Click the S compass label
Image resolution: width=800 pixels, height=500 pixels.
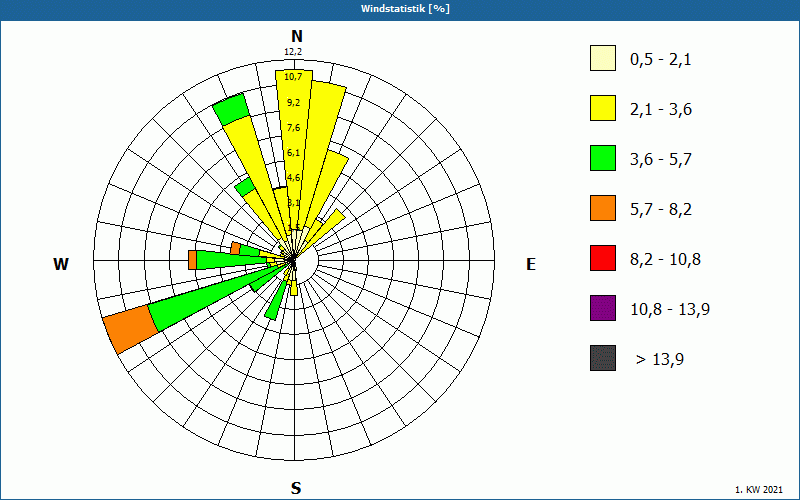pos(296,488)
